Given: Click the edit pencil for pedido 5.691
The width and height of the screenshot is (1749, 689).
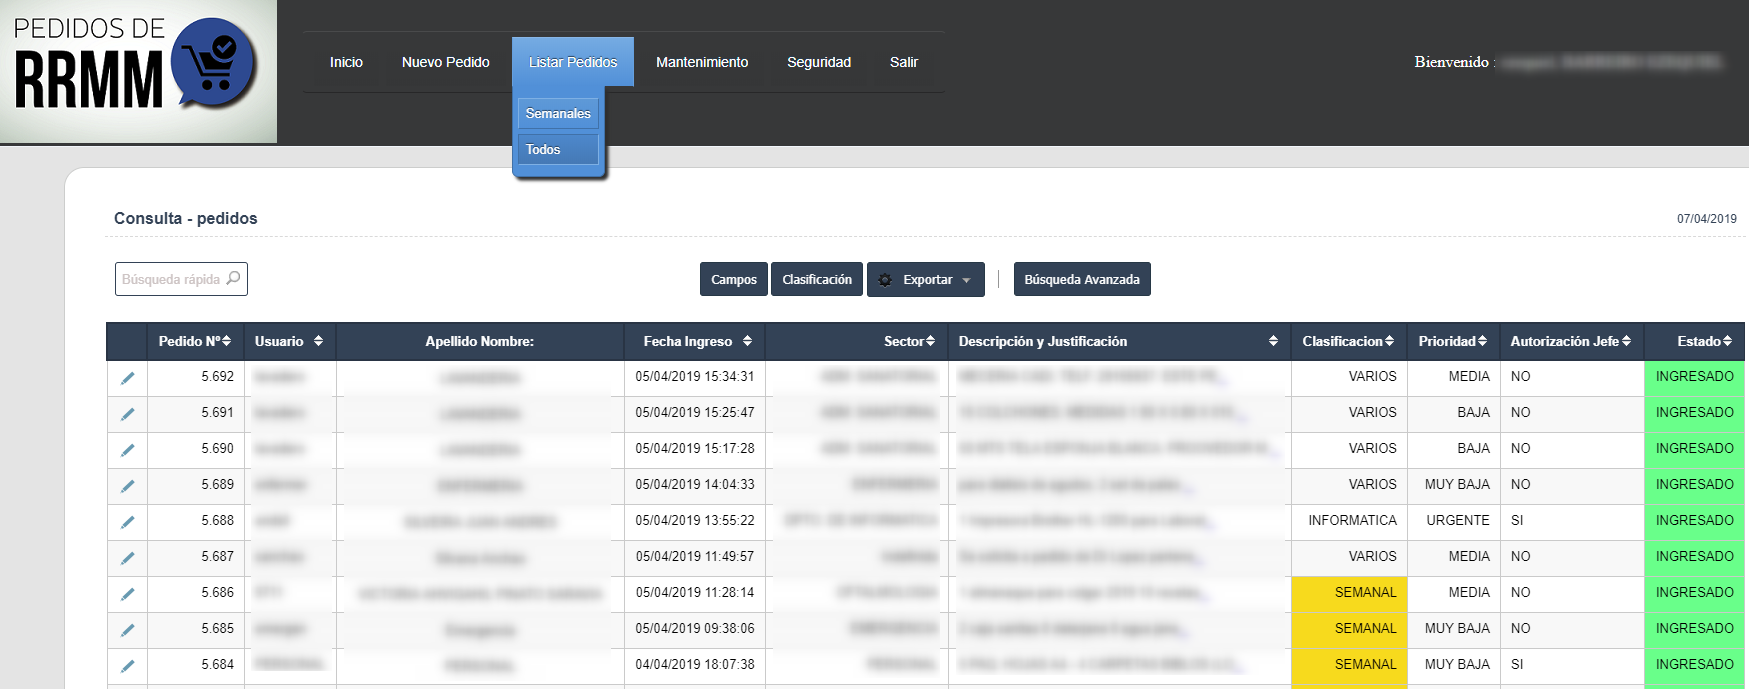Looking at the screenshot, I should pos(127,414).
